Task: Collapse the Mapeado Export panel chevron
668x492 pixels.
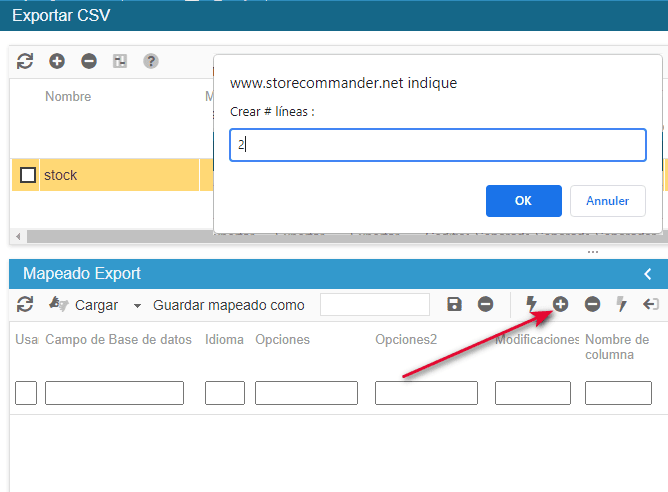Action: click(x=648, y=274)
